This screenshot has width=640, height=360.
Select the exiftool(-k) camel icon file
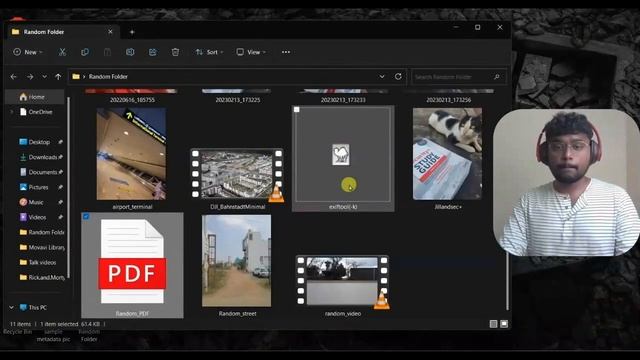340,154
